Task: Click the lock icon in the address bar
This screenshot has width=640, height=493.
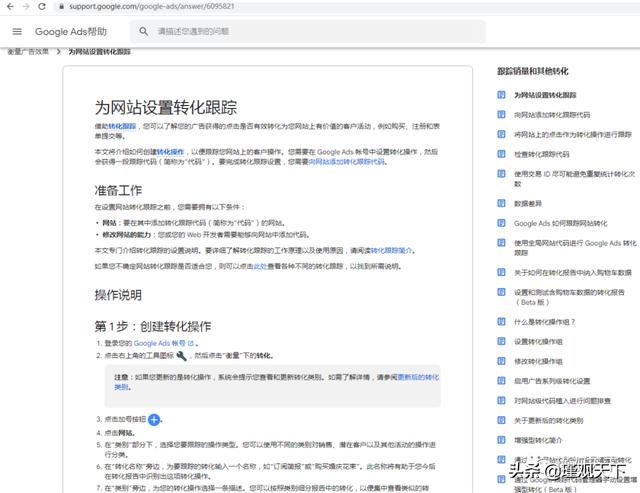Action: click(61, 7)
